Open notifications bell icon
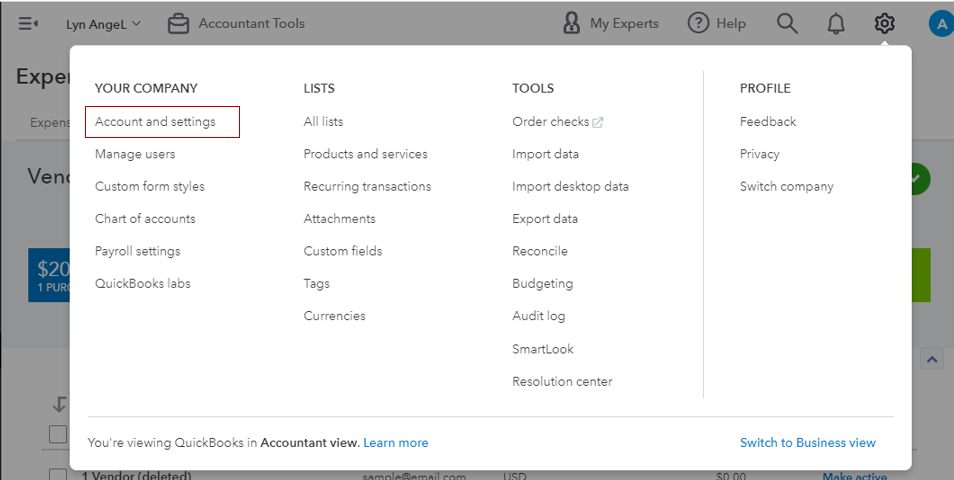 coord(836,23)
